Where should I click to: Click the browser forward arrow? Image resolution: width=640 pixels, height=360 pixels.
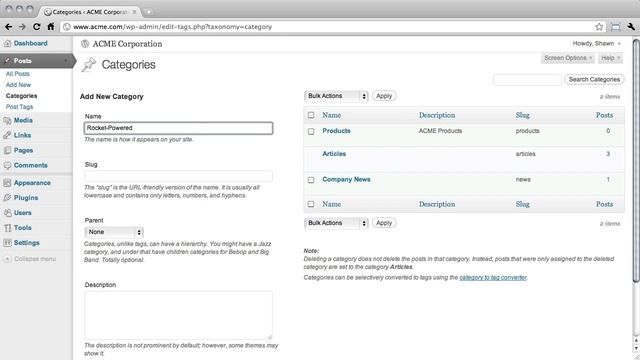click(x=22, y=27)
